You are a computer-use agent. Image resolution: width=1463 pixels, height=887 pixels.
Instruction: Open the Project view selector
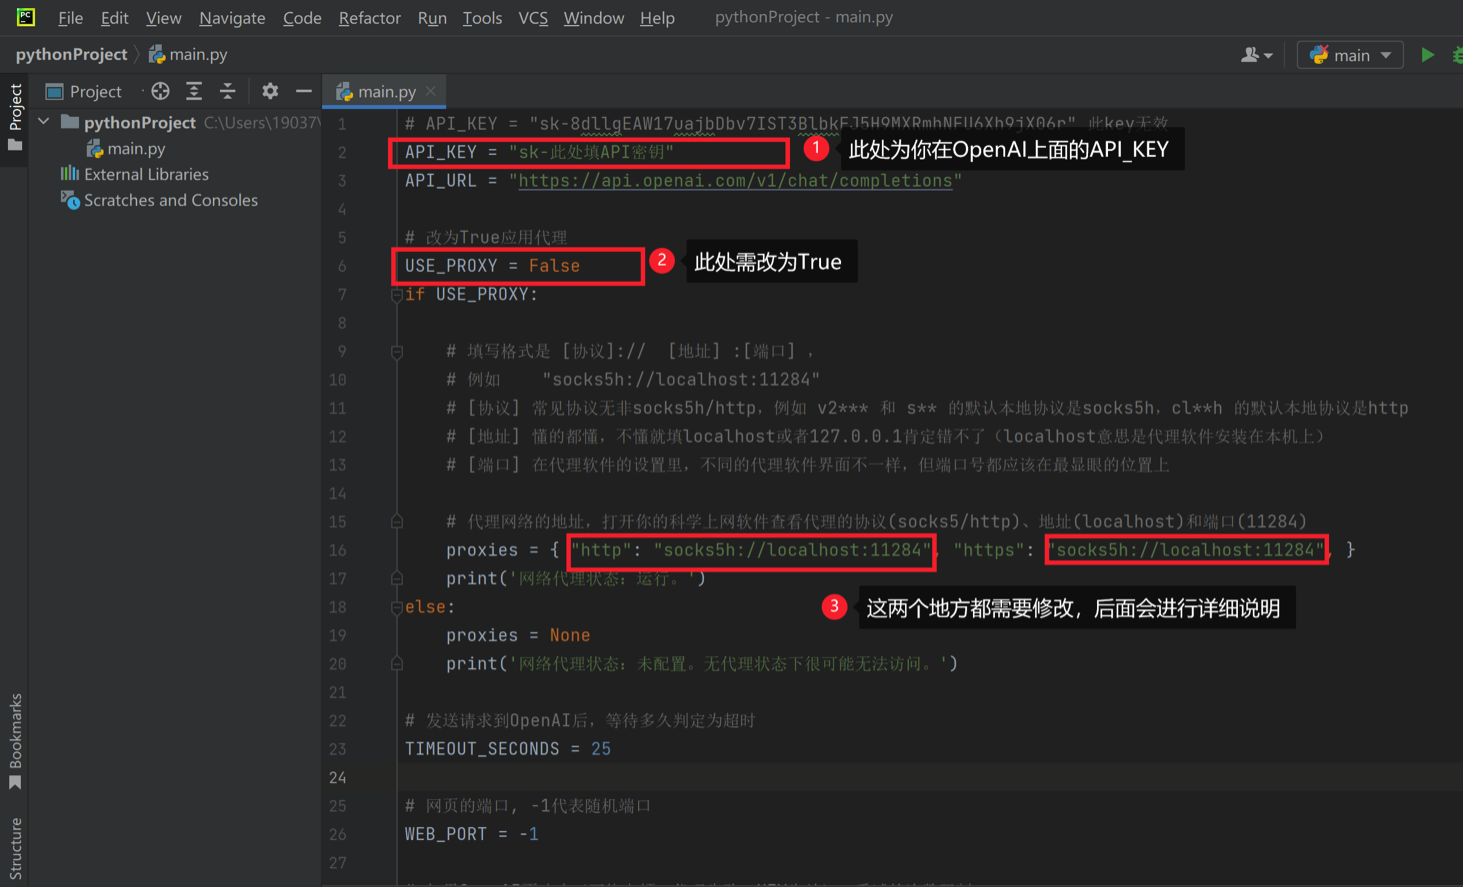[x=84, y=91]
